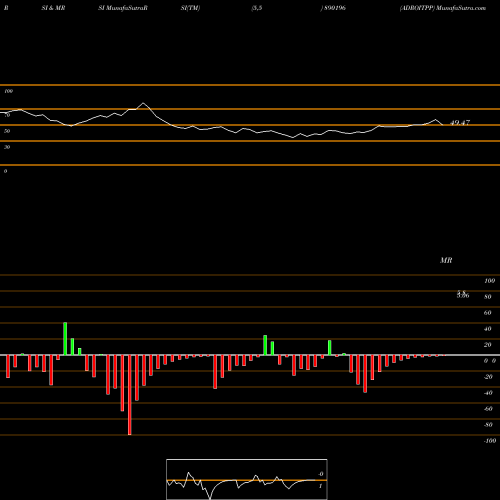Click the longest red bar reaching -100
Screen dimensions: 500x500
tap(130, 395)
